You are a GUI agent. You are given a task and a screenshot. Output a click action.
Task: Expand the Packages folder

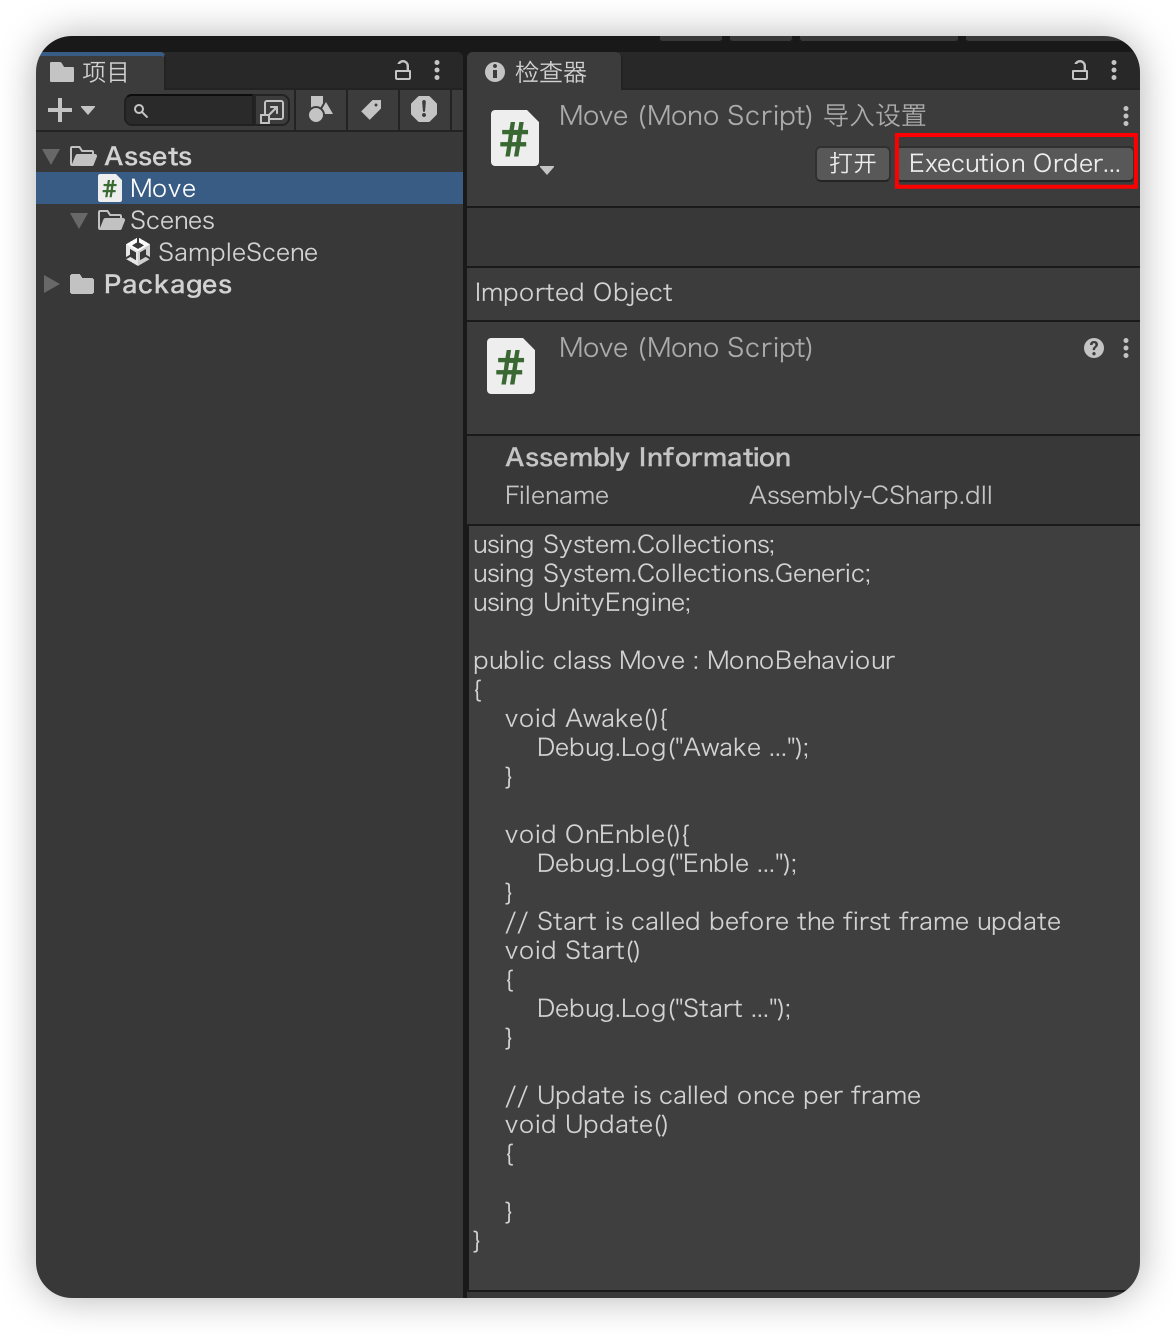click(x=52, y=285)
